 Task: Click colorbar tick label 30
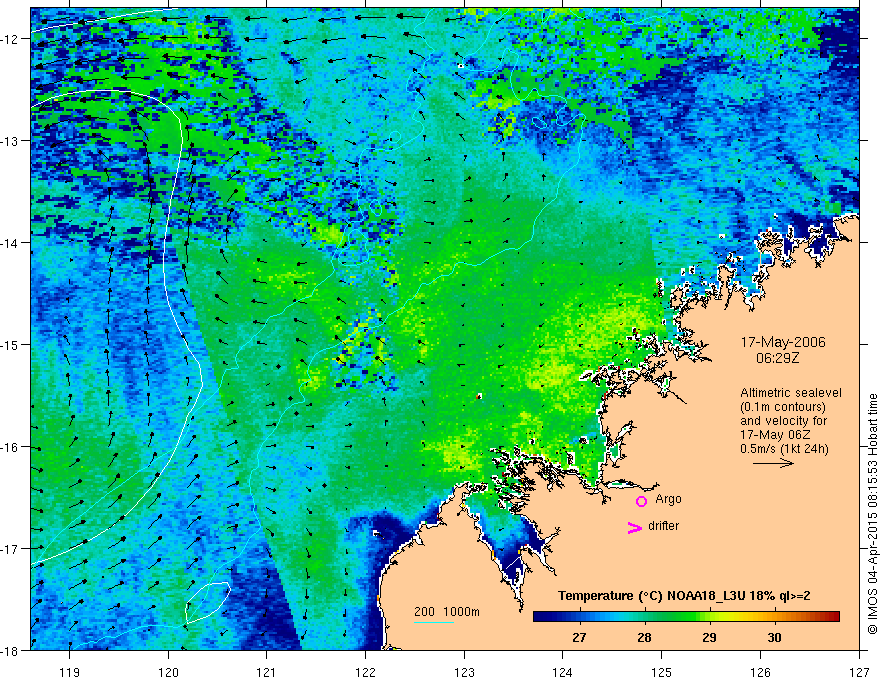[774, 638]
